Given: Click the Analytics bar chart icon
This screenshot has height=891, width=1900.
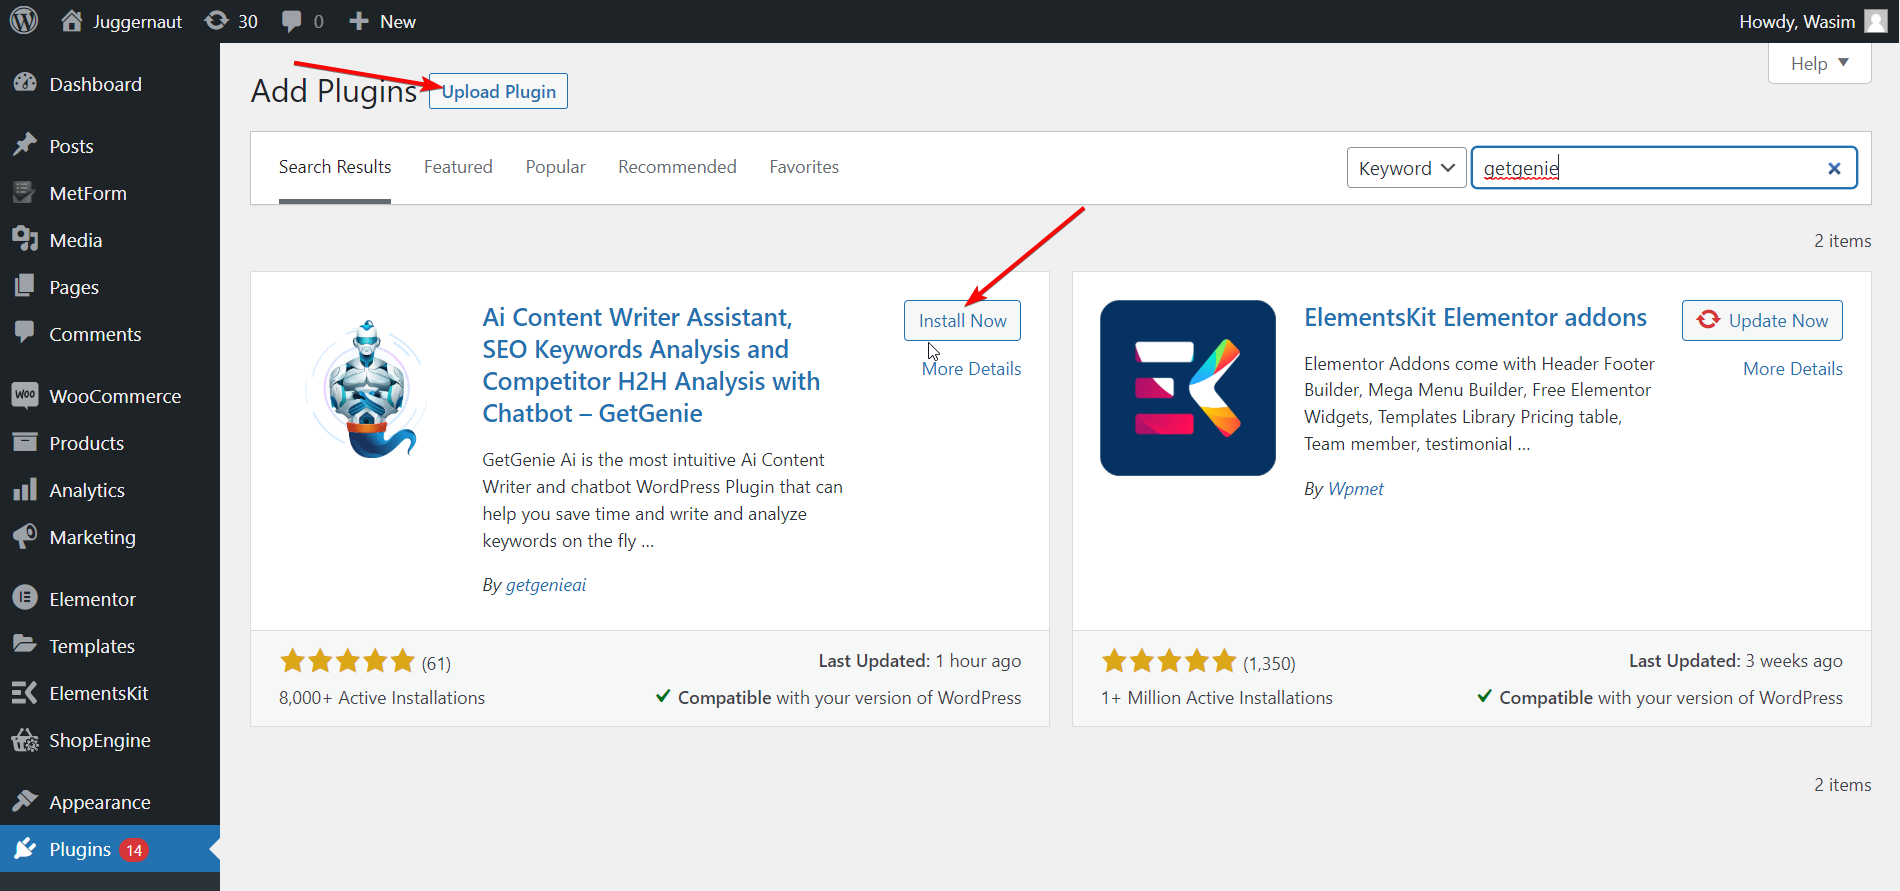Looking at the screenshot, I should pos(25,489).
